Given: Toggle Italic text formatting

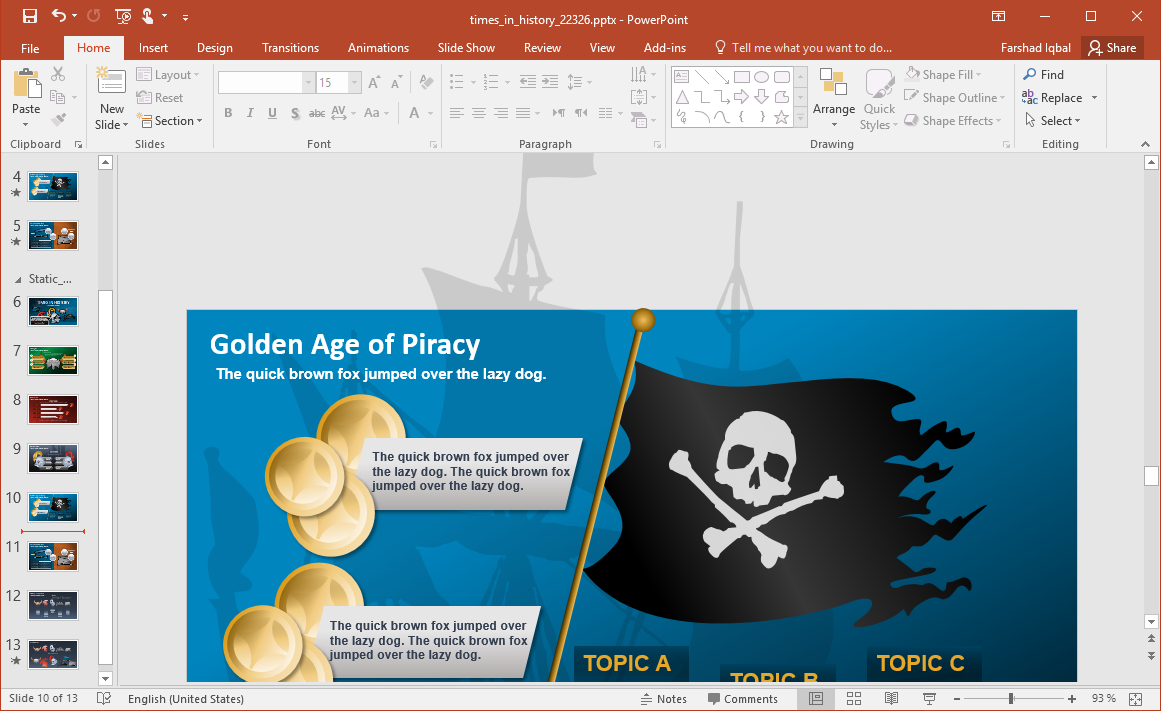Looking at the screenshot, I should (250, 113).
